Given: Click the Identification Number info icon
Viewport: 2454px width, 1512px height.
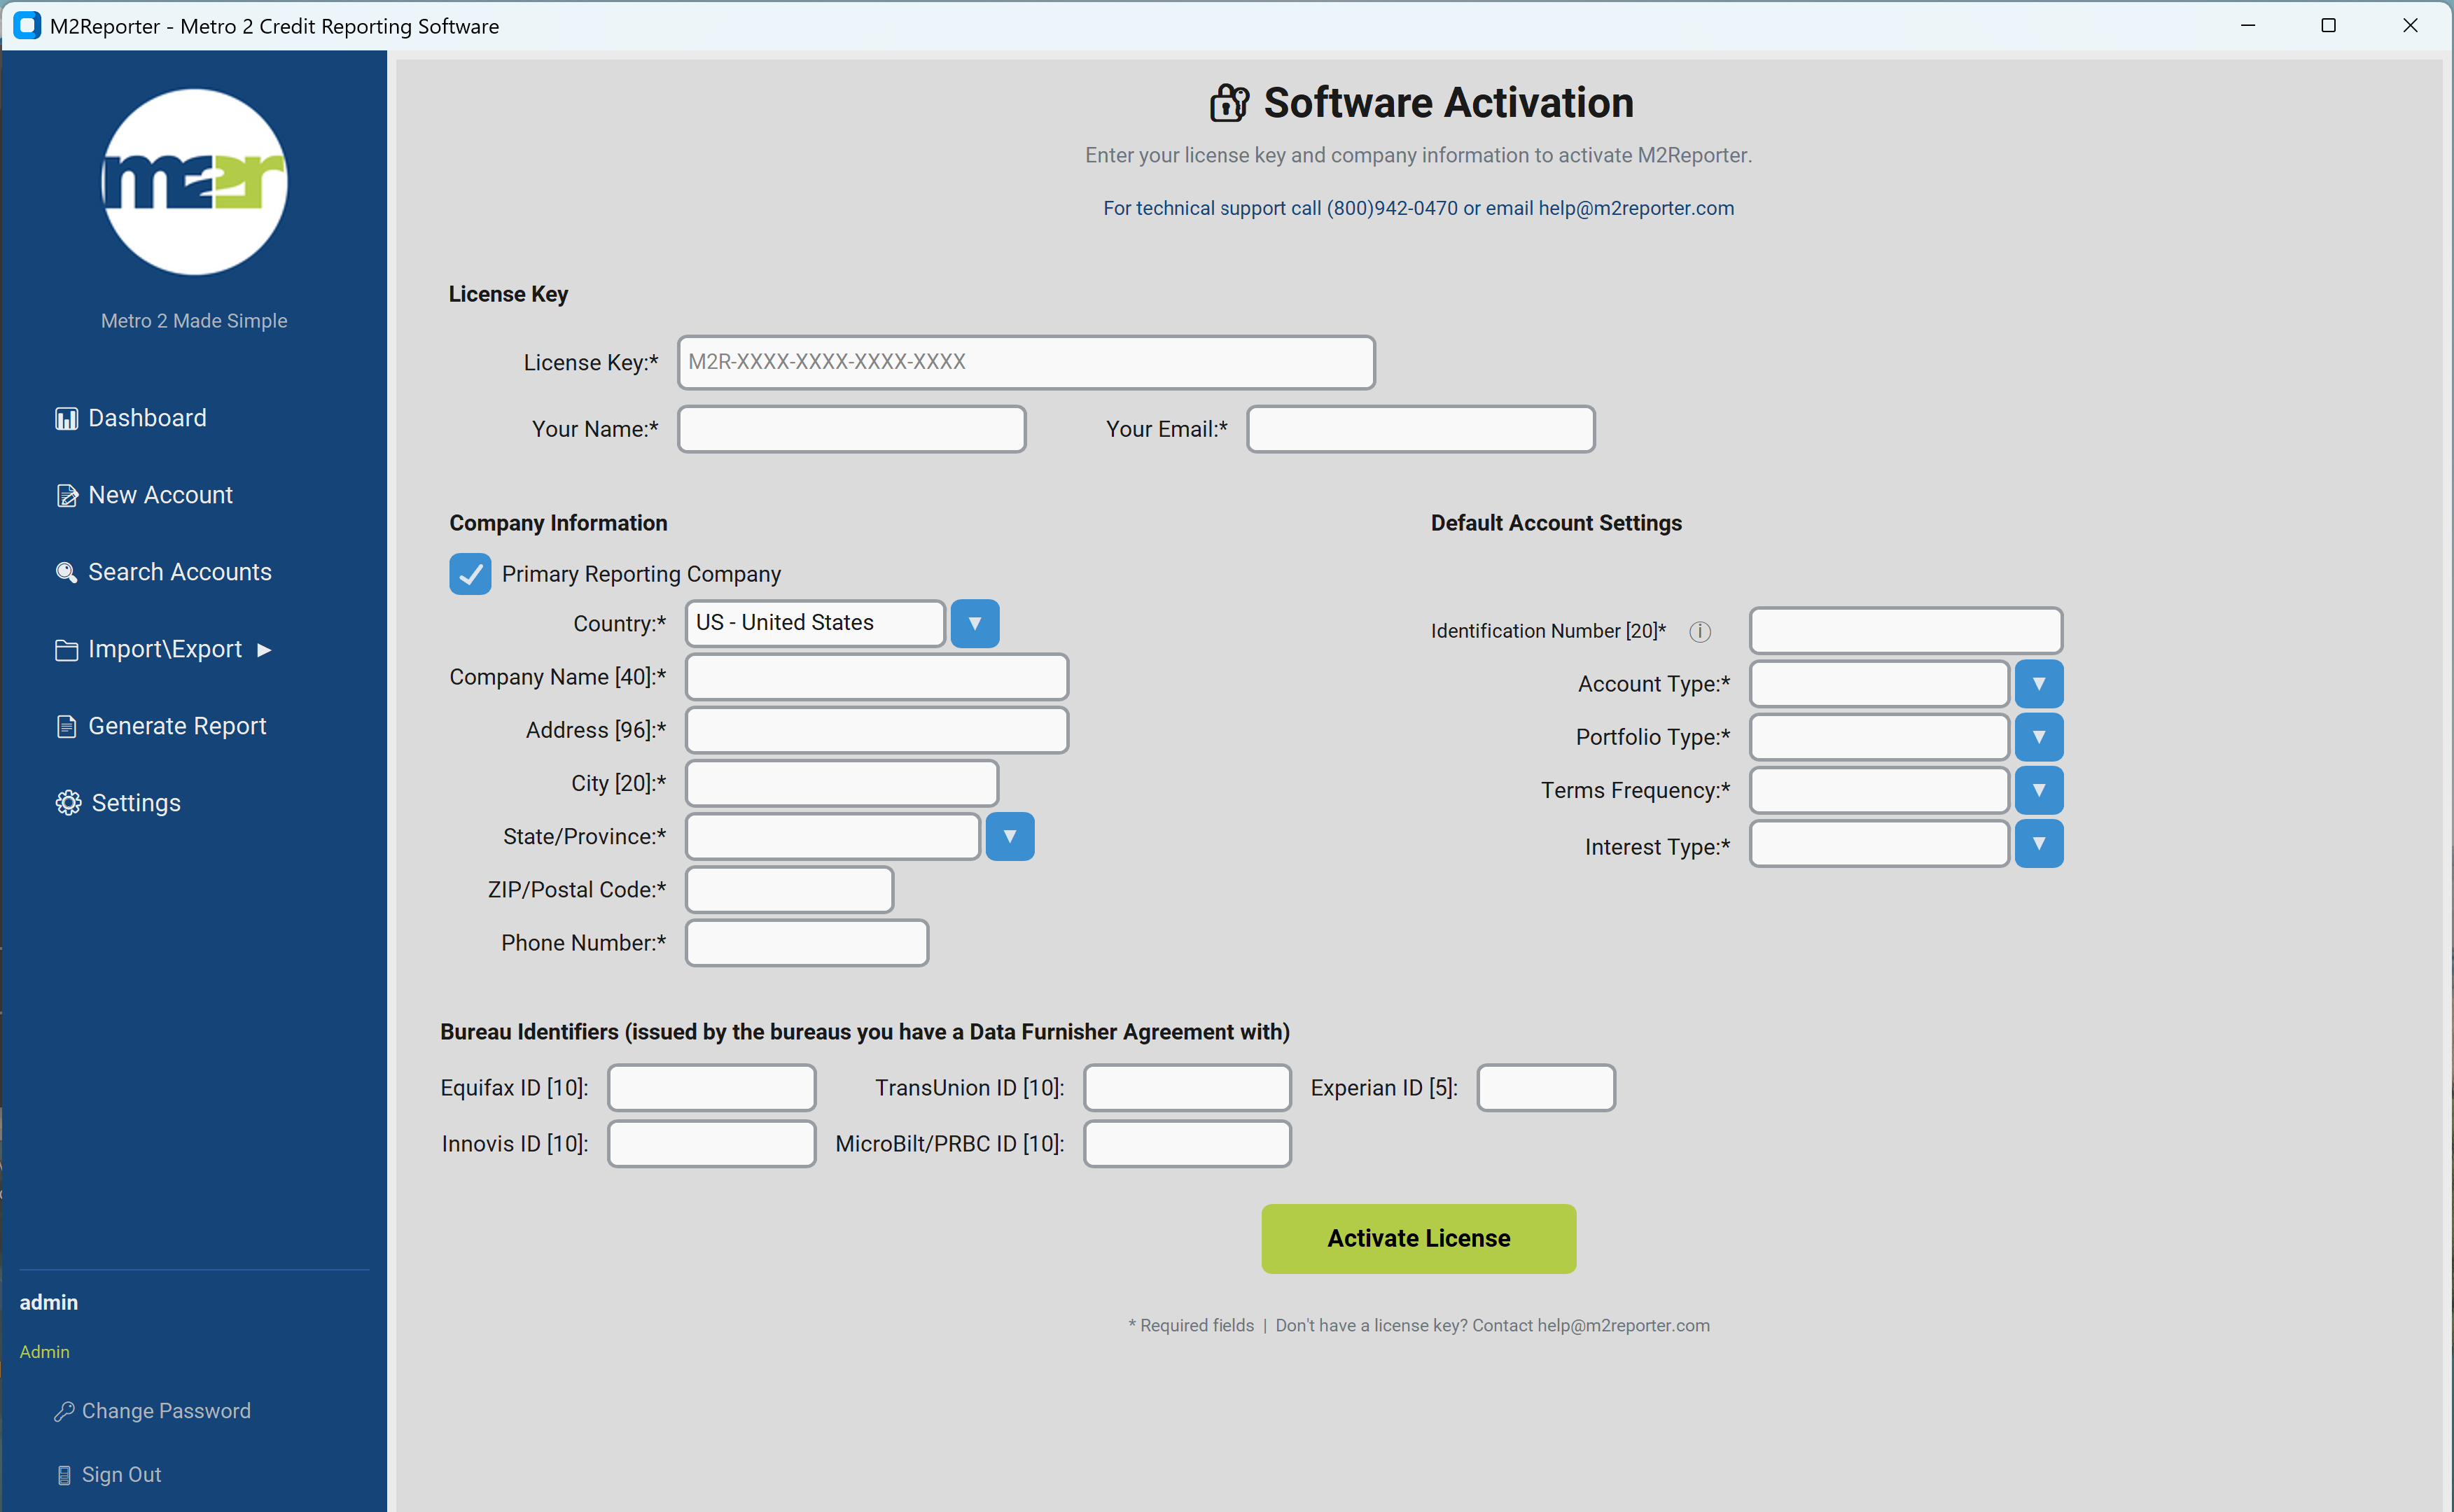Looking at the screenshot, I should tap(1700, 631).
